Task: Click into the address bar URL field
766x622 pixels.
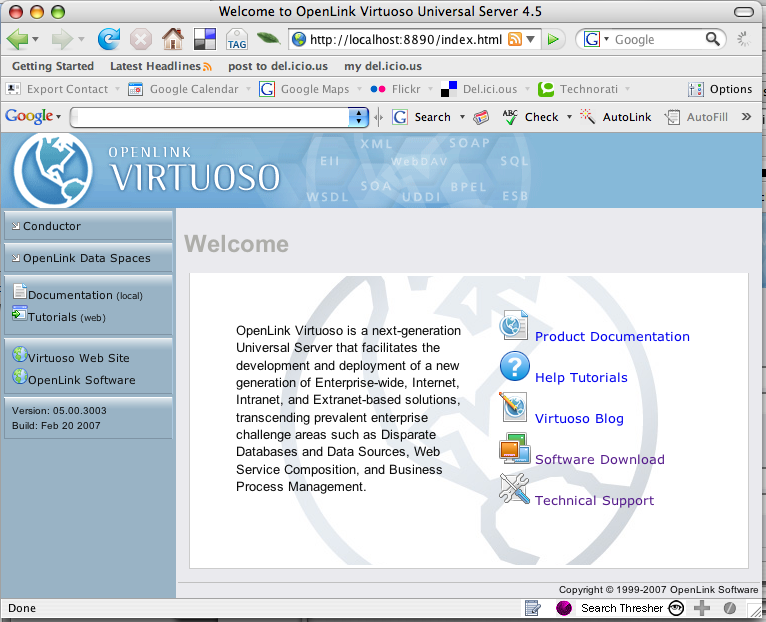Action: (x=405, y=39)
